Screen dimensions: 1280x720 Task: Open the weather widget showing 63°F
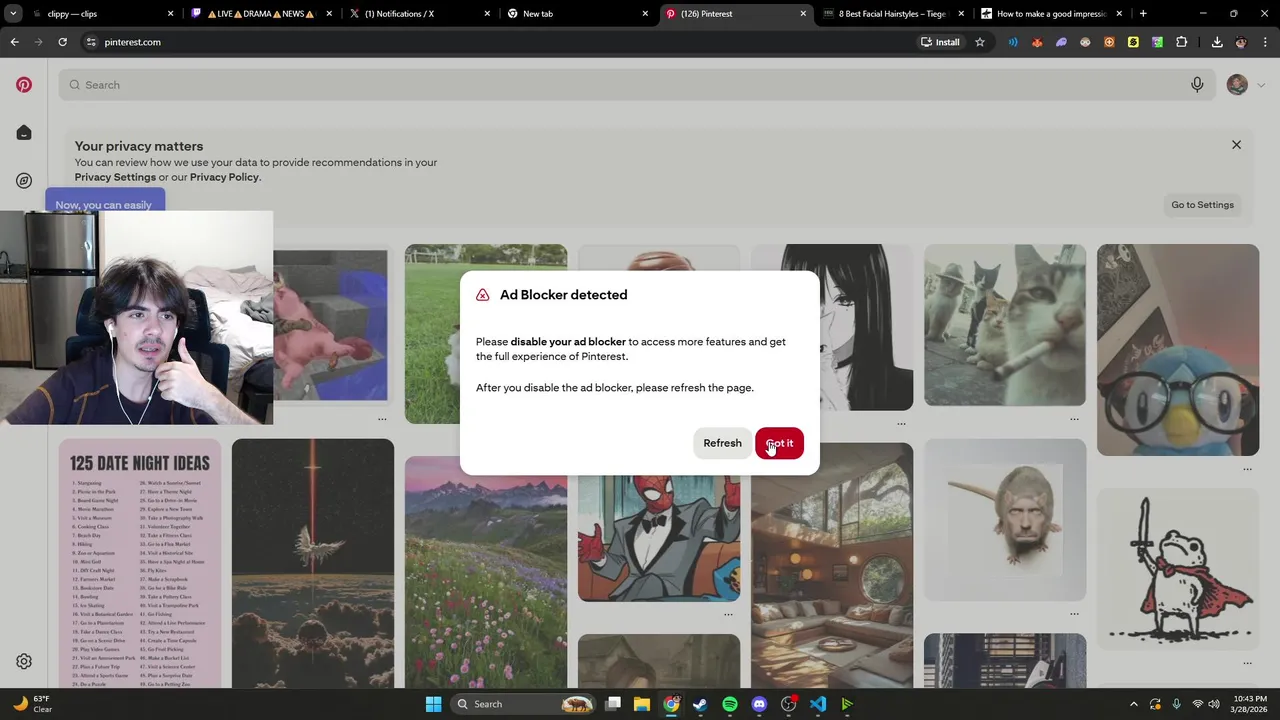click(x=32, y=704)
